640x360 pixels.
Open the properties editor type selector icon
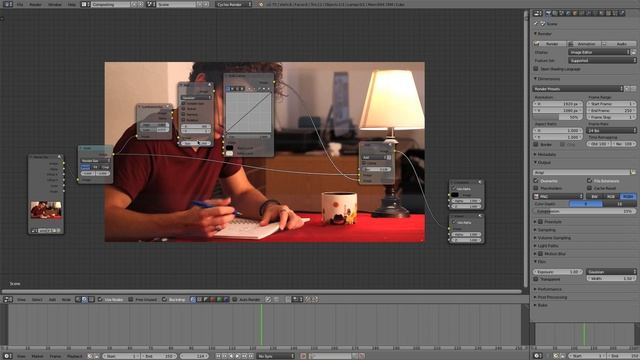[538, 13]
